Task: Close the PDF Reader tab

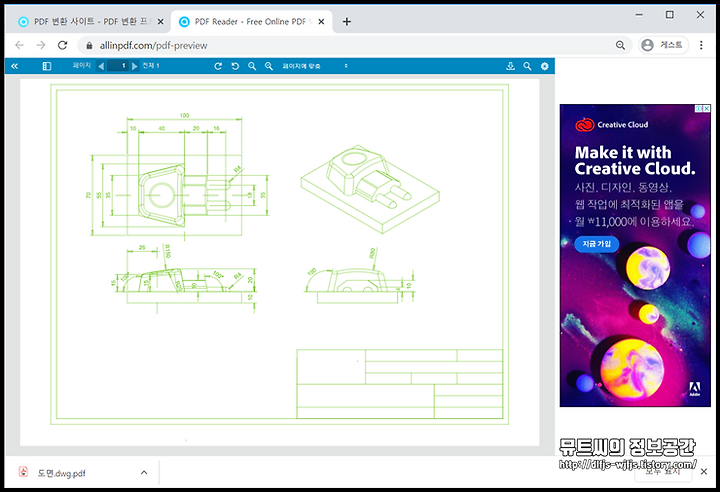Action: tap(321, 22)
